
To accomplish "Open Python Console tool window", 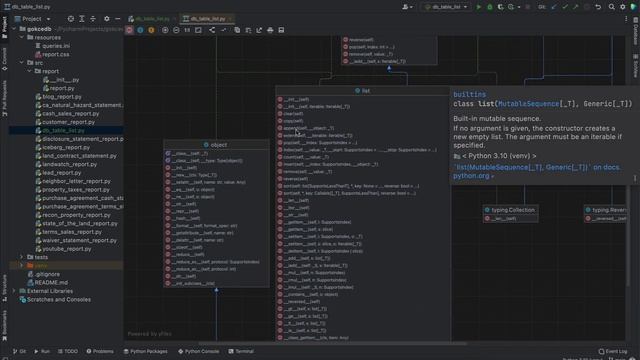I will tap(199, 351).
